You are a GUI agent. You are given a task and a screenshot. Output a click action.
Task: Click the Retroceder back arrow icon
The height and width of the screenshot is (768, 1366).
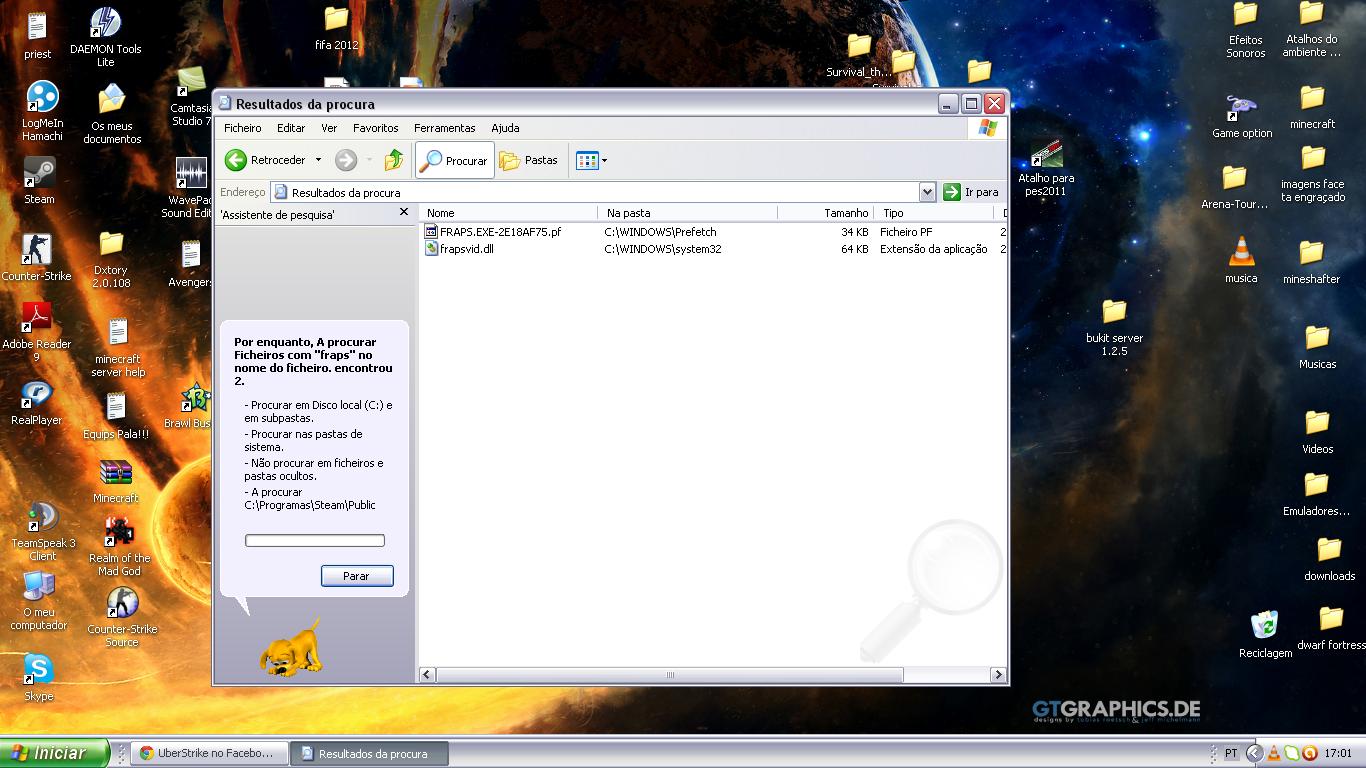(x=236, y=160)
